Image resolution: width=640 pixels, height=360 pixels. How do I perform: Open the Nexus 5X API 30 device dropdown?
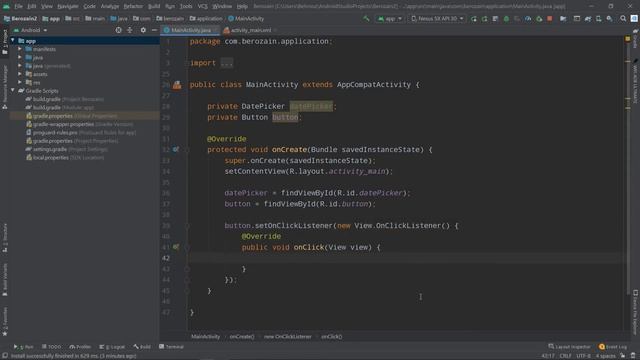tap(437, 19)
